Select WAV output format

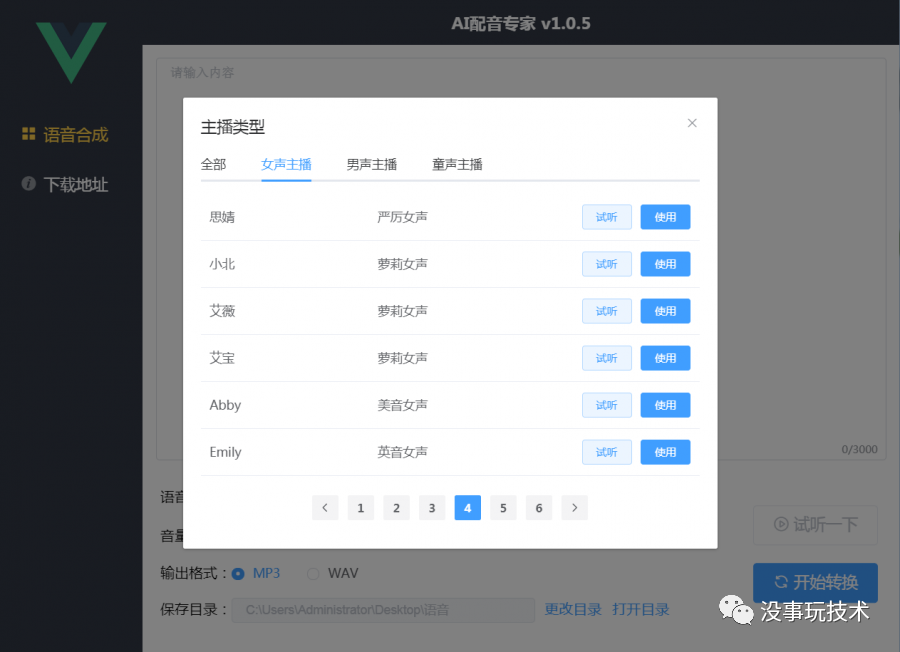coord(333,573)
